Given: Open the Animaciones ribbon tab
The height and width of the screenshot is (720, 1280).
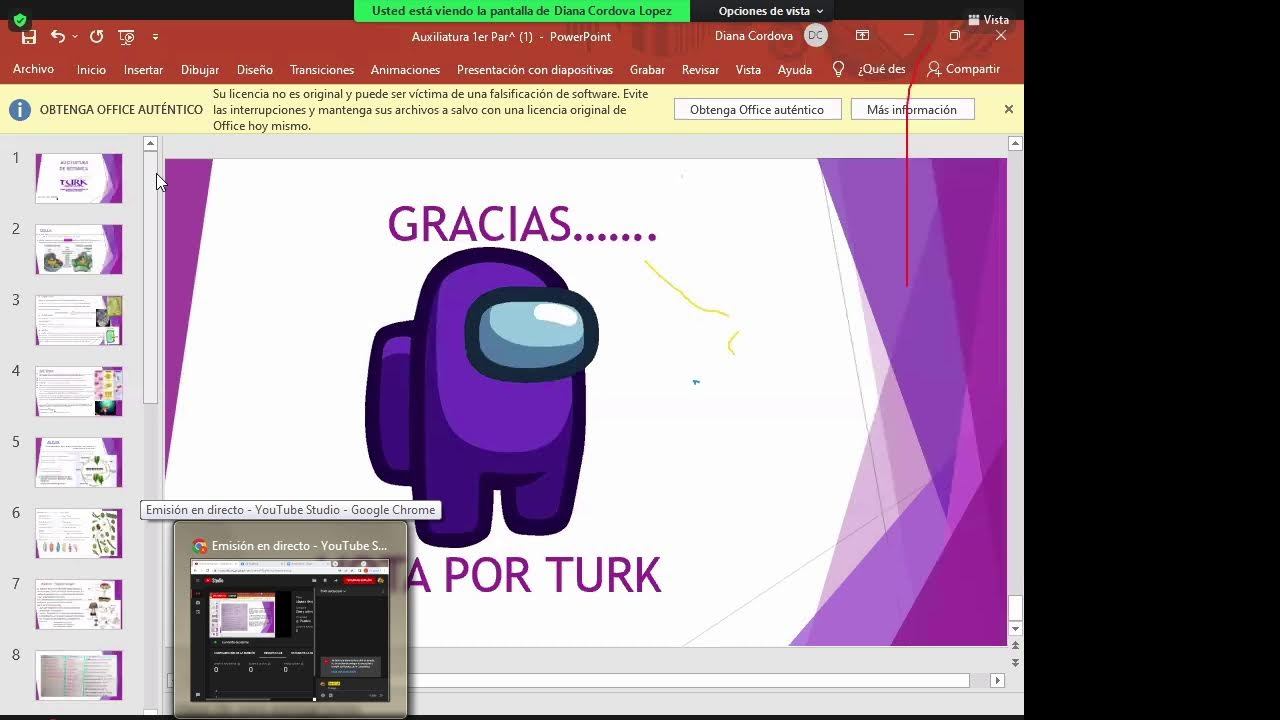Looking at the screenshot, I should coord(405,70).
